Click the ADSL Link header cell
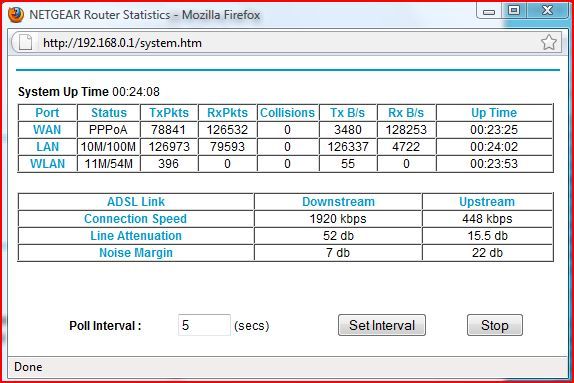 point(136,202)
